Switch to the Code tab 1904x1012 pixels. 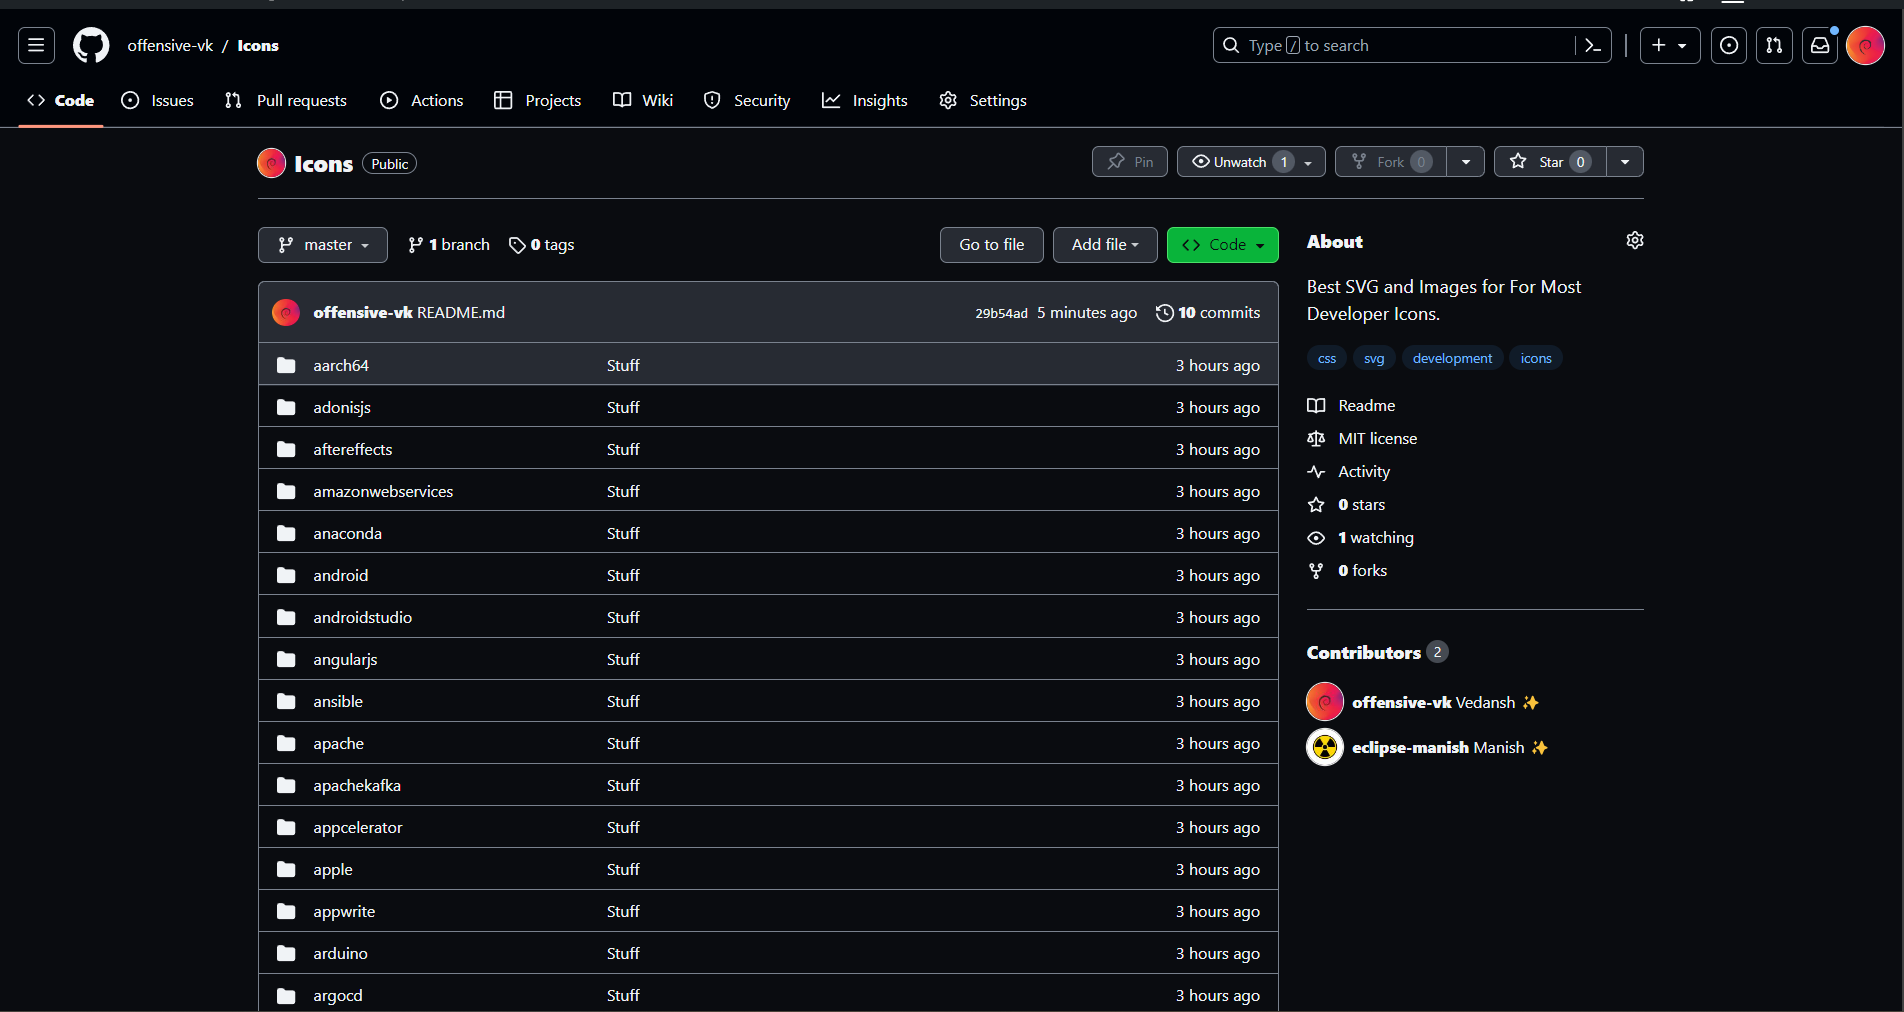pos(61,100)
